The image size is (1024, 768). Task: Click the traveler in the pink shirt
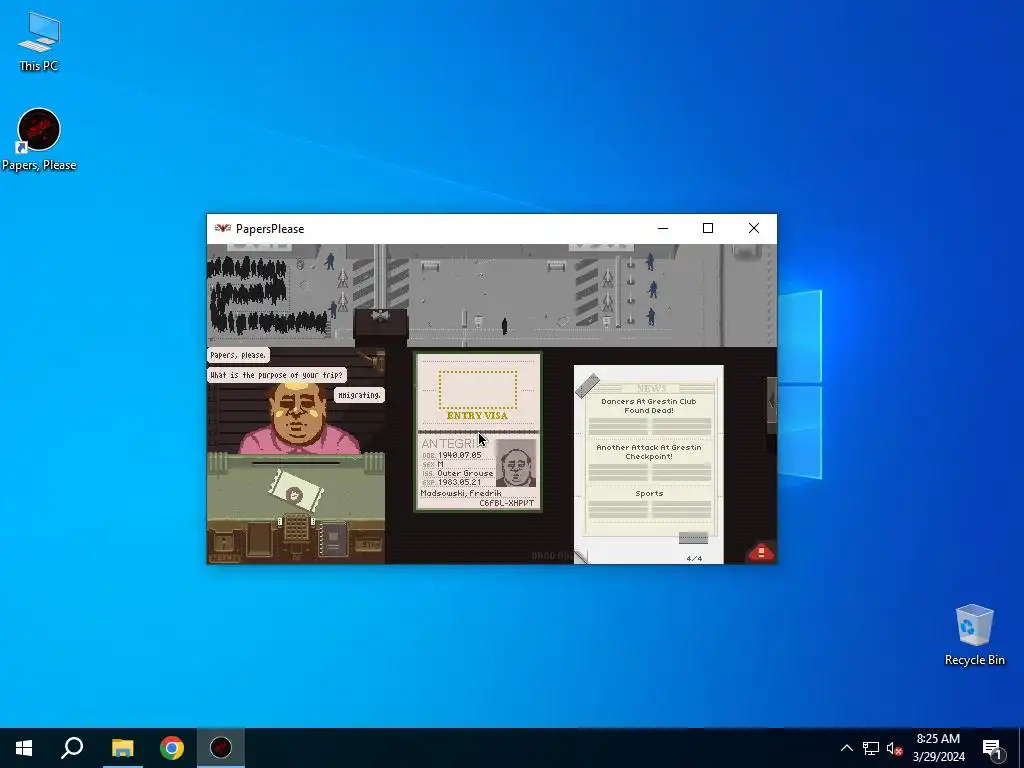tap(298, 417)
